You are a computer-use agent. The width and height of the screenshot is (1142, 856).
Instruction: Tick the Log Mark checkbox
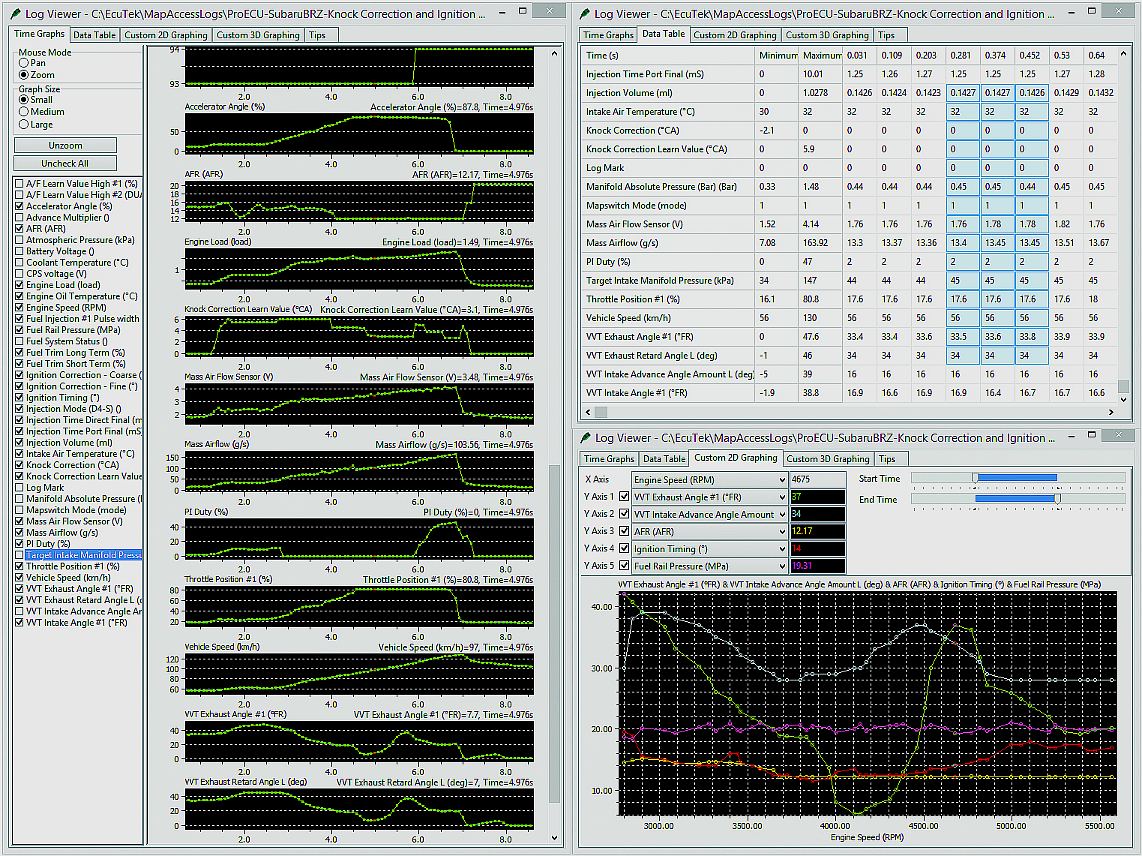pyautogui.click(x=19, y=488)
